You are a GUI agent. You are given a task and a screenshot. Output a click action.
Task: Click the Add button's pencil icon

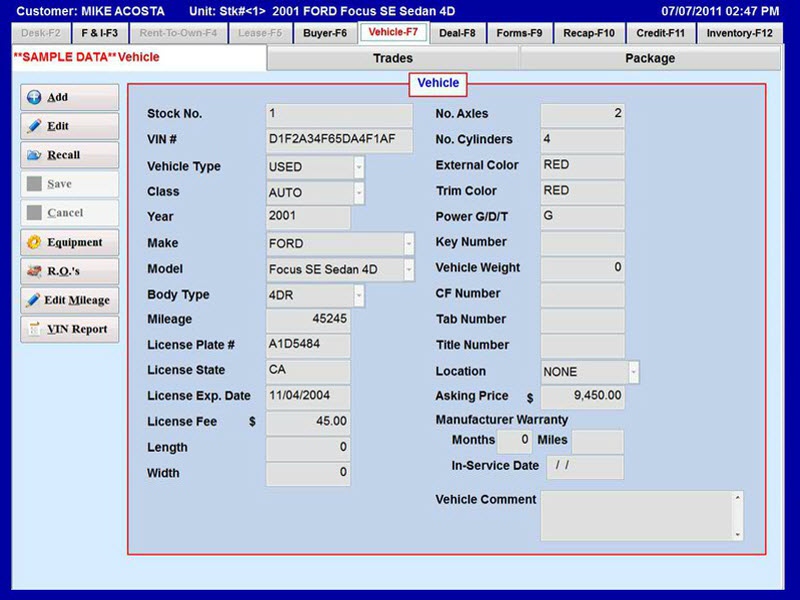(33, 96)
